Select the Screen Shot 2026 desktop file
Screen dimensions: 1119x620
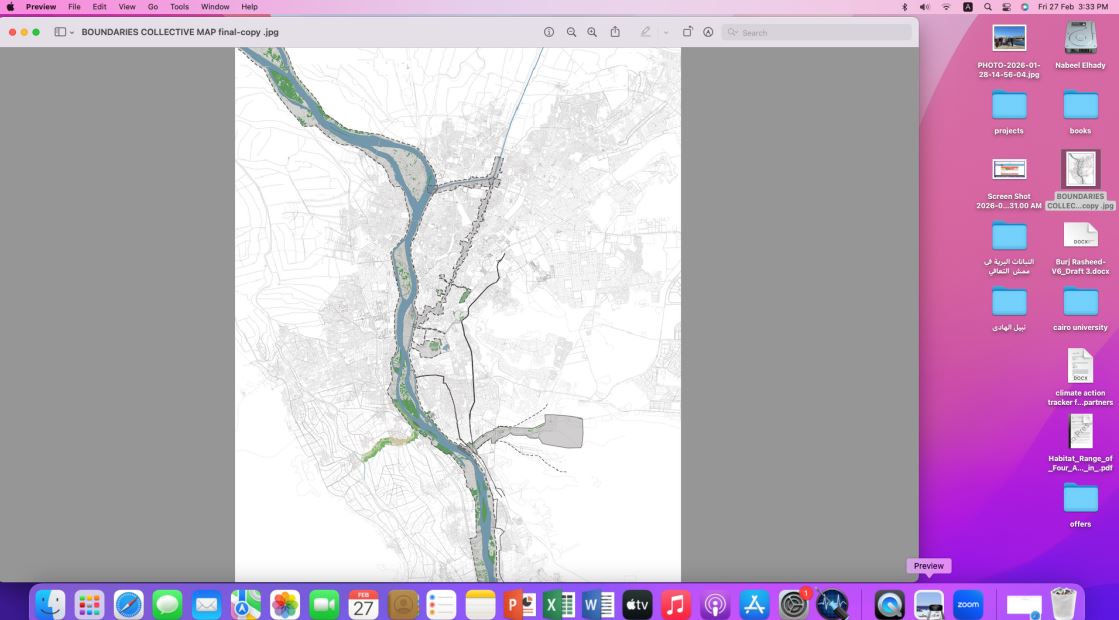click(x=1008, y=183)
